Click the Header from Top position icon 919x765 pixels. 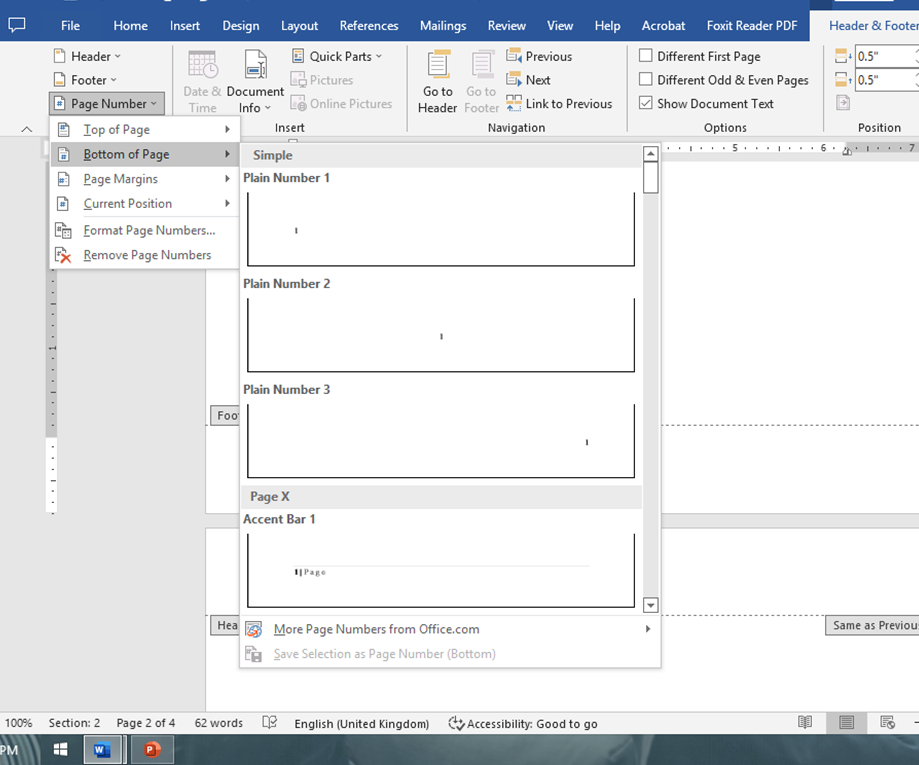tap(843, 56)
